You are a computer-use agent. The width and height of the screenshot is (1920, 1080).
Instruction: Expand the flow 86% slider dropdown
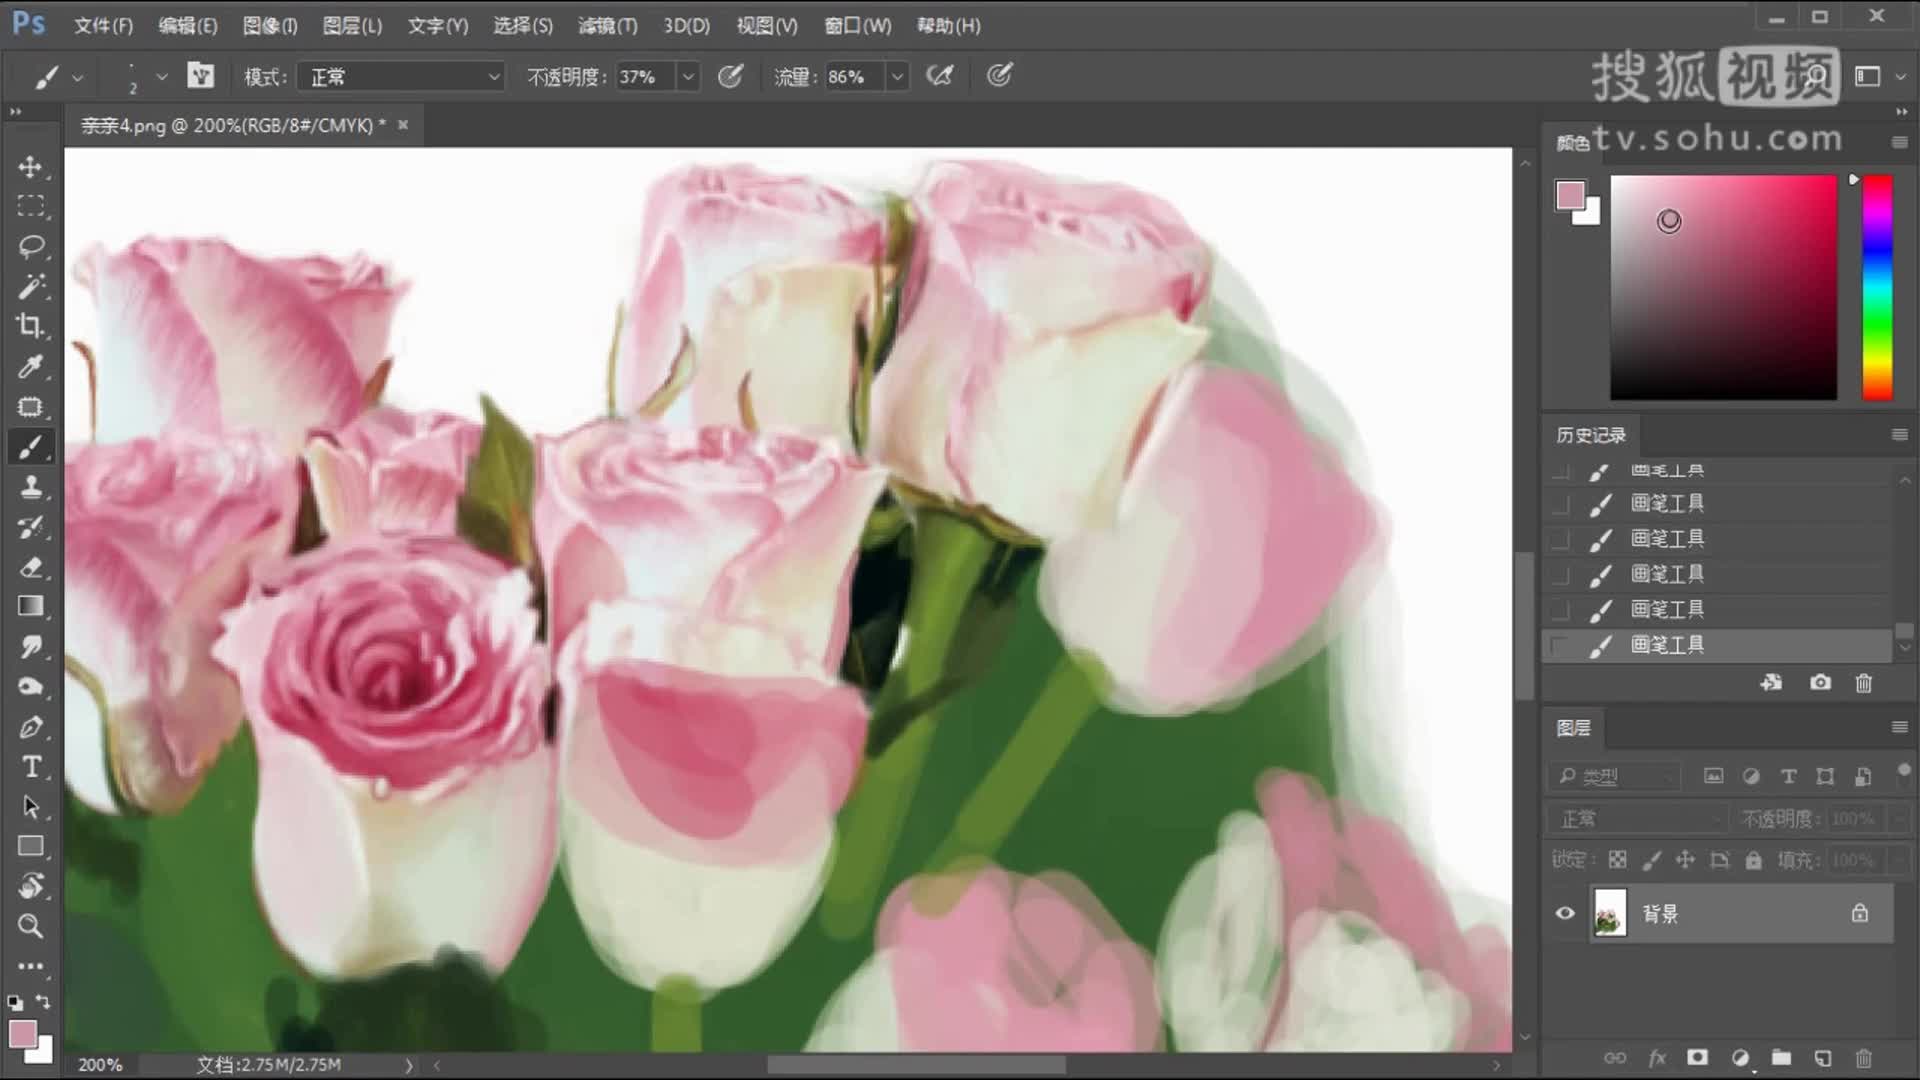[x=897, y=77]
